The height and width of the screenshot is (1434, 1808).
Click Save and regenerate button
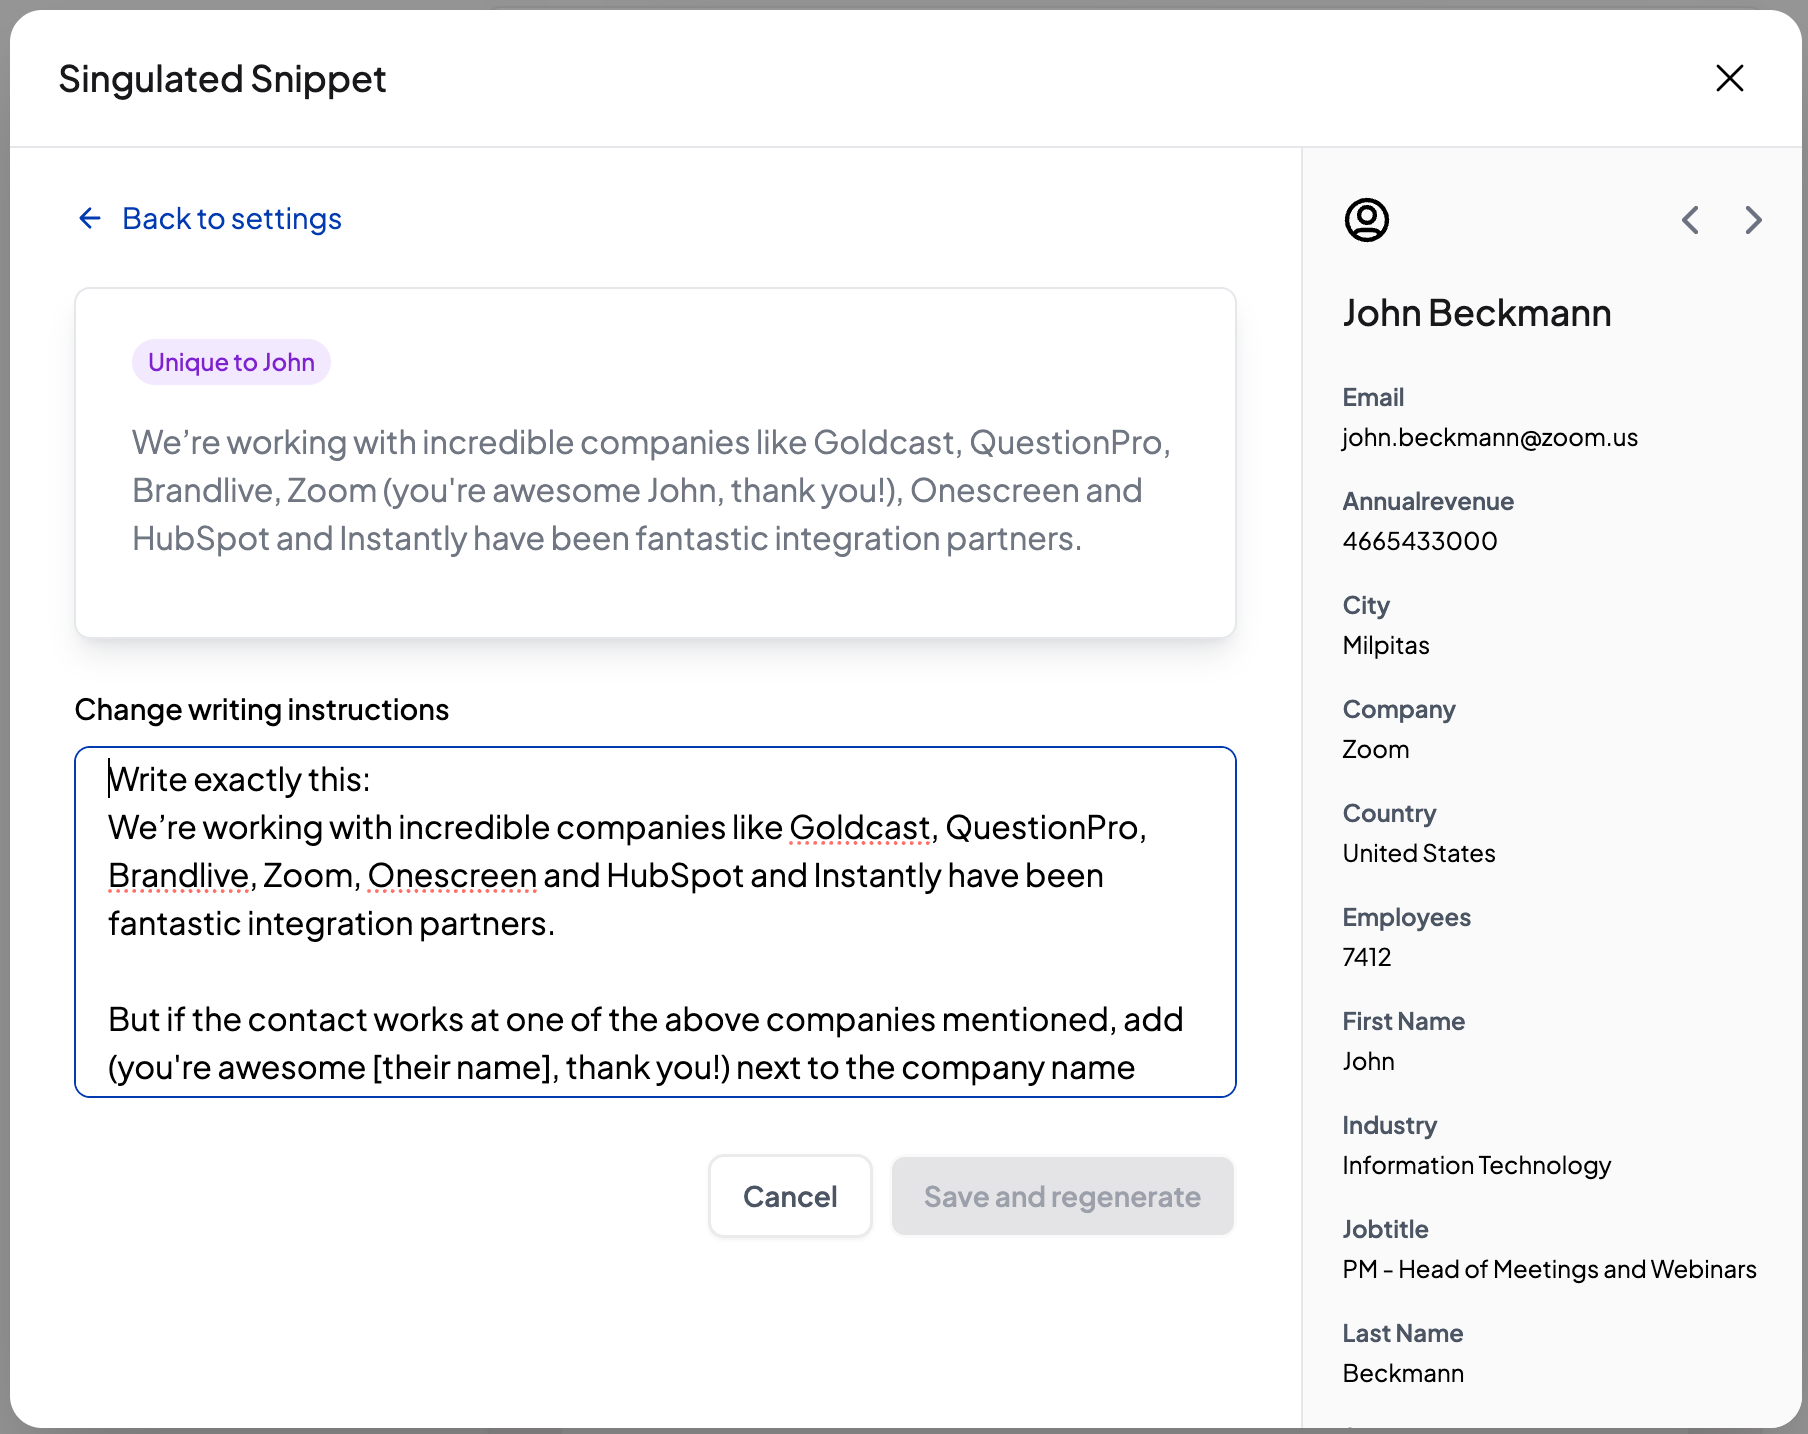pyautogui.click(x=1062, y=1196)
